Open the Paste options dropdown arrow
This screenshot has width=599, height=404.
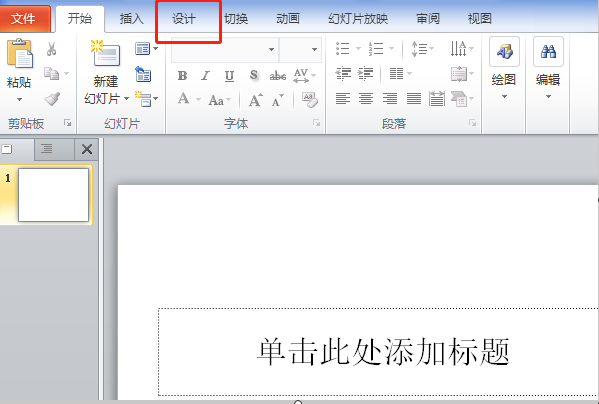tap(19, 100)
